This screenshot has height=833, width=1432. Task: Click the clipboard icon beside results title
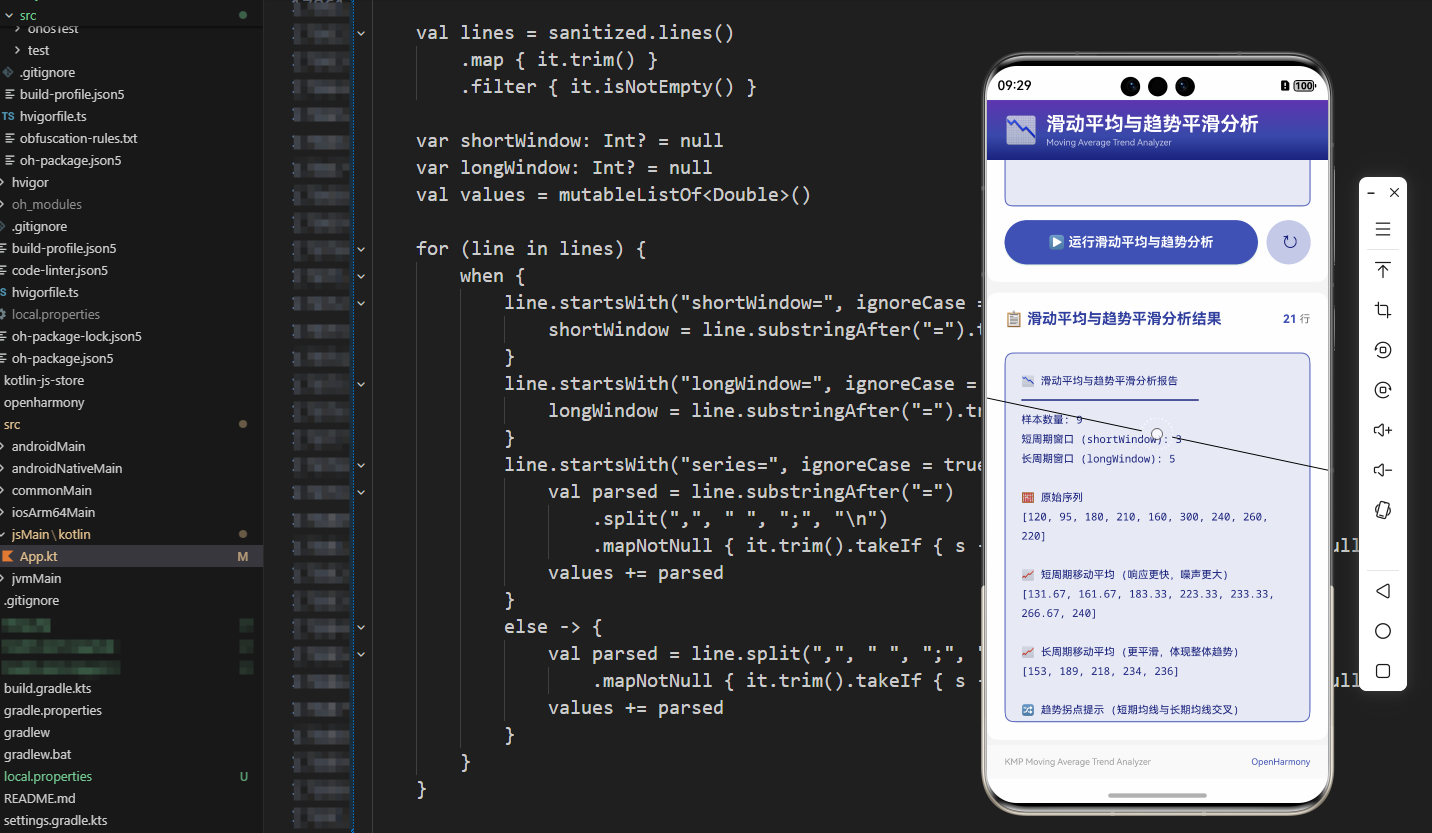coord(1014,319)
